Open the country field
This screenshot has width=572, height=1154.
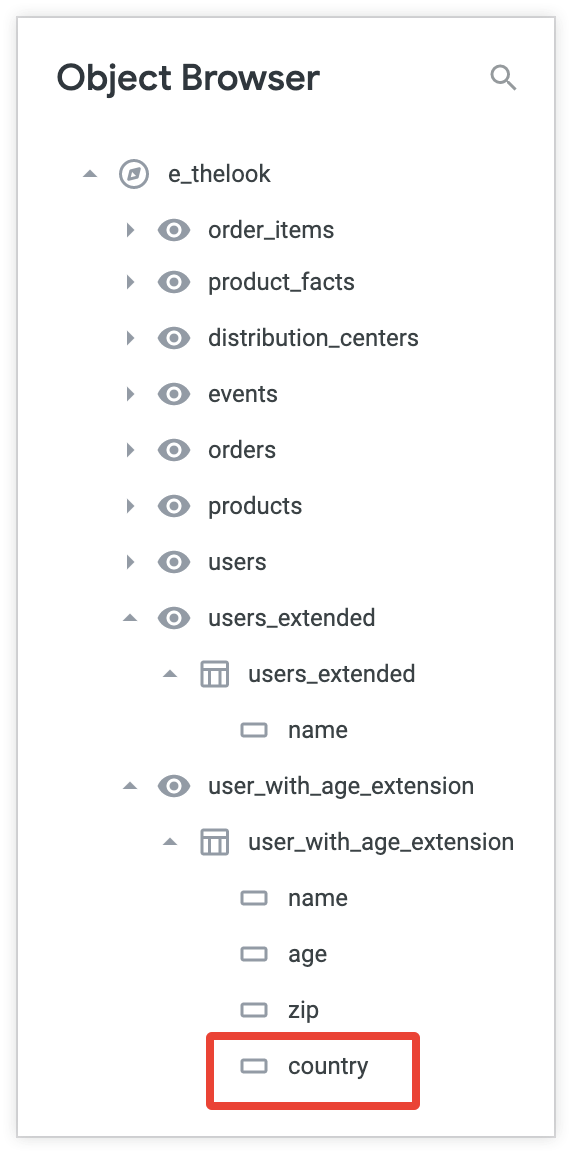tap(328, 1066)
